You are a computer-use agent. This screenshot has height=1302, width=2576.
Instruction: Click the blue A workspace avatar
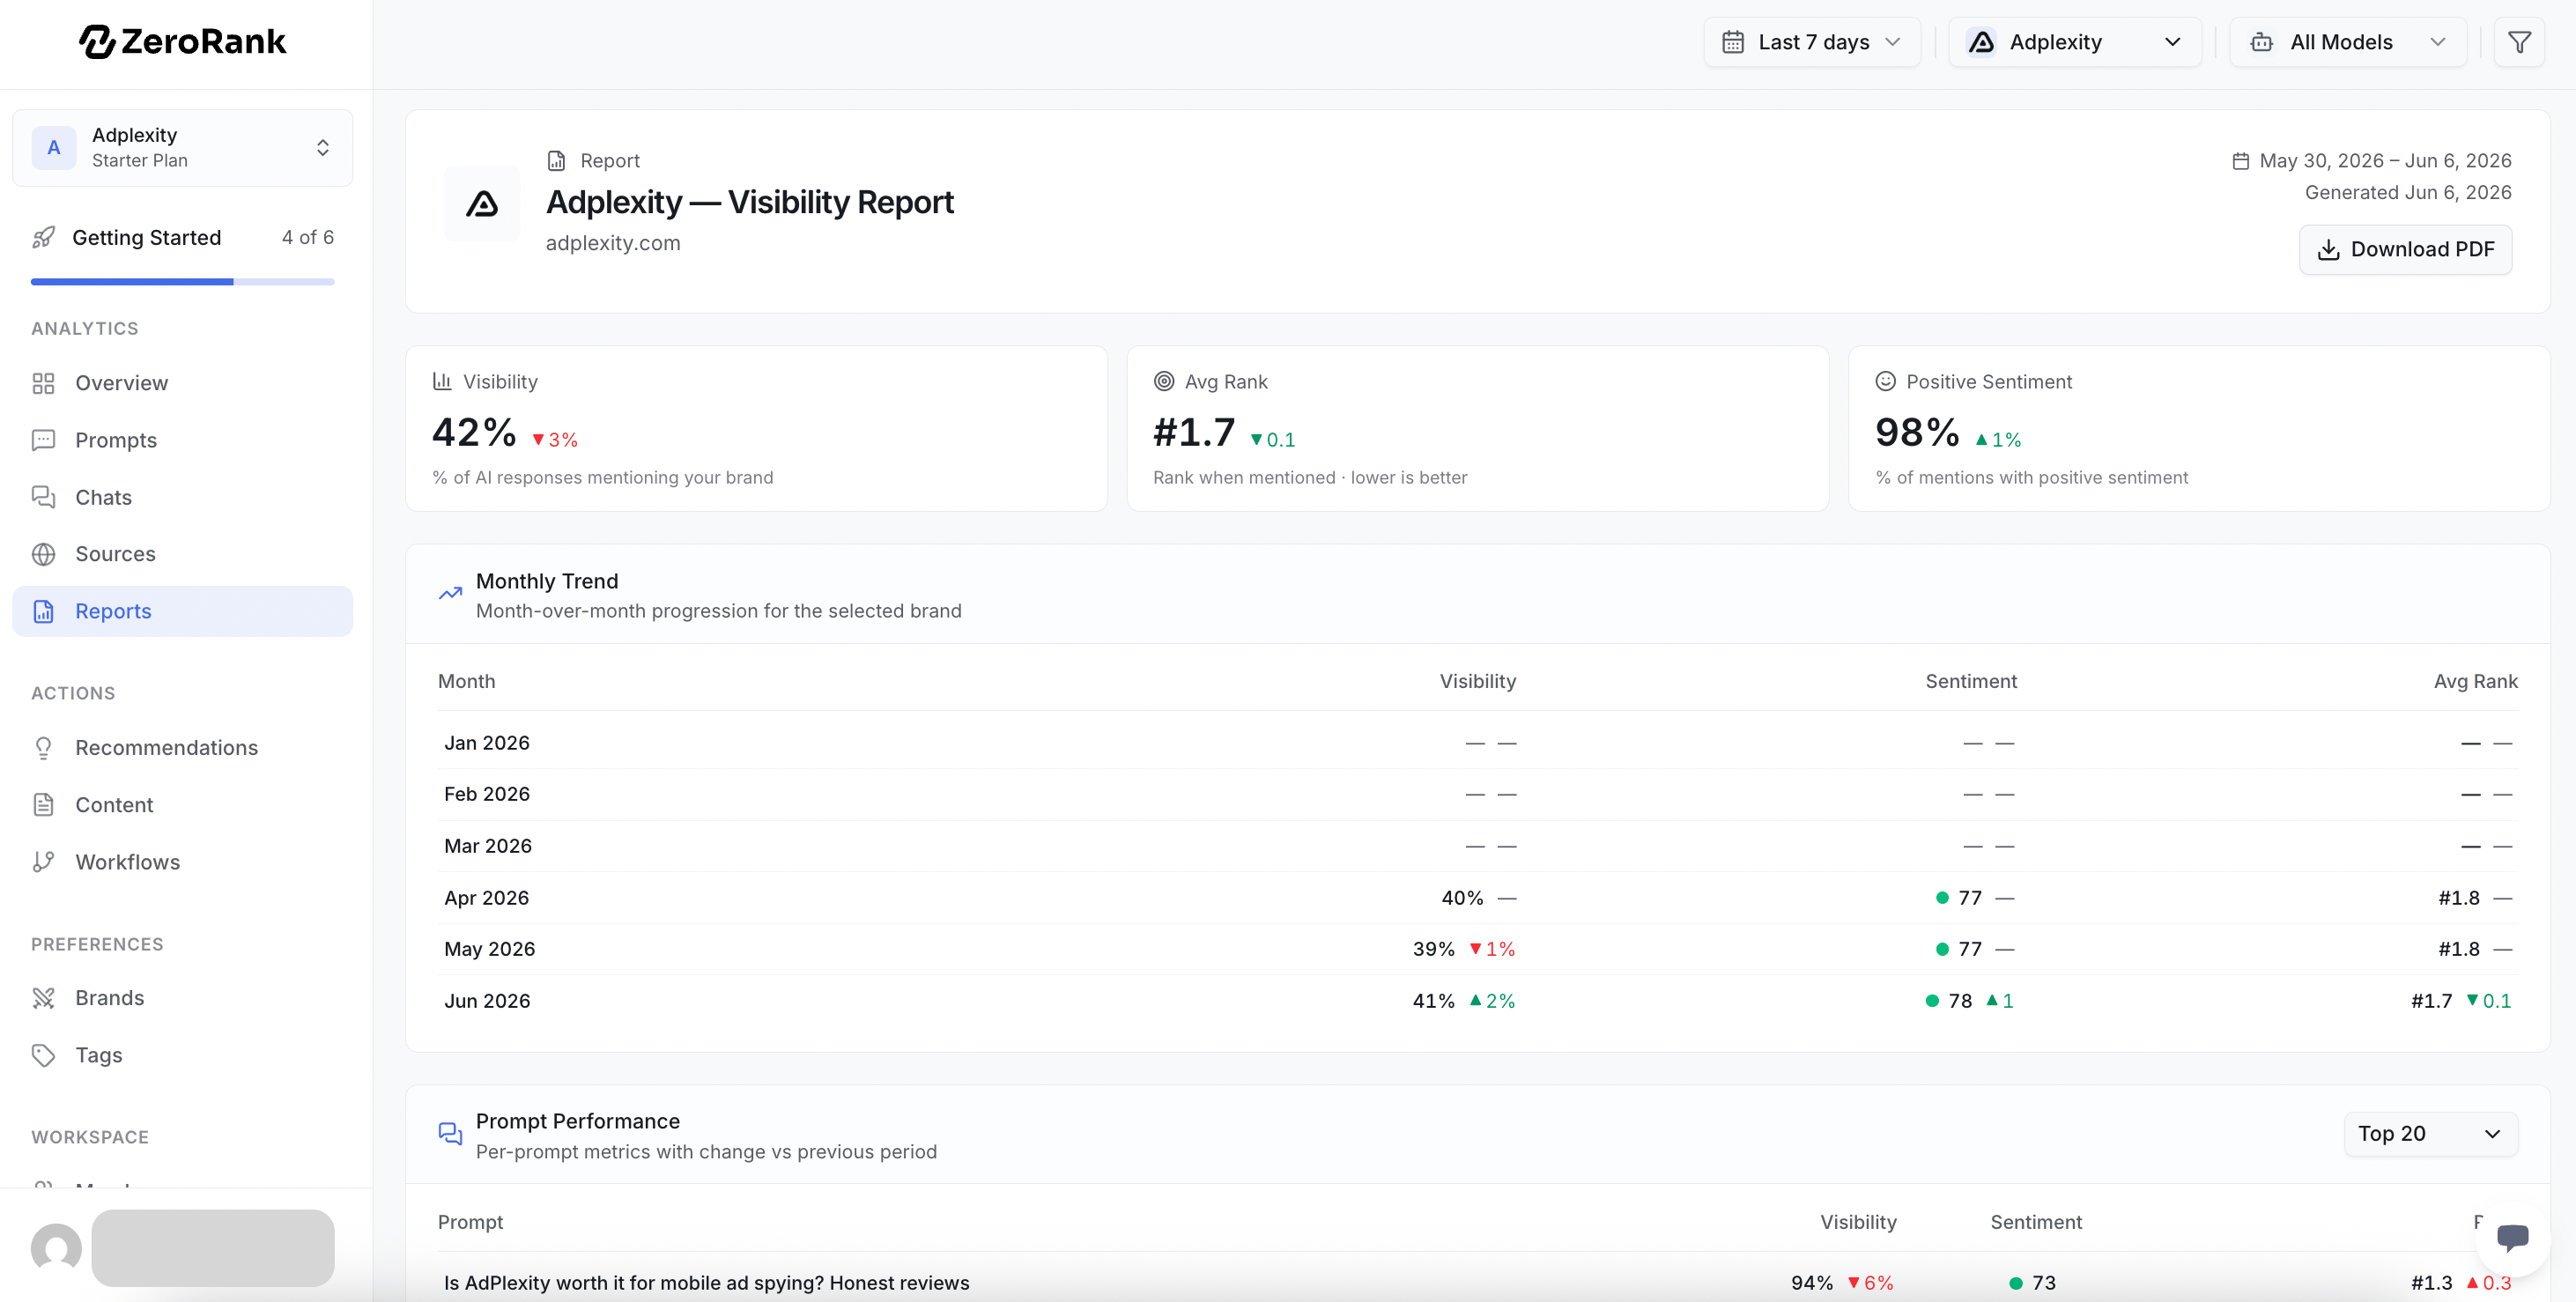point(54,148)
